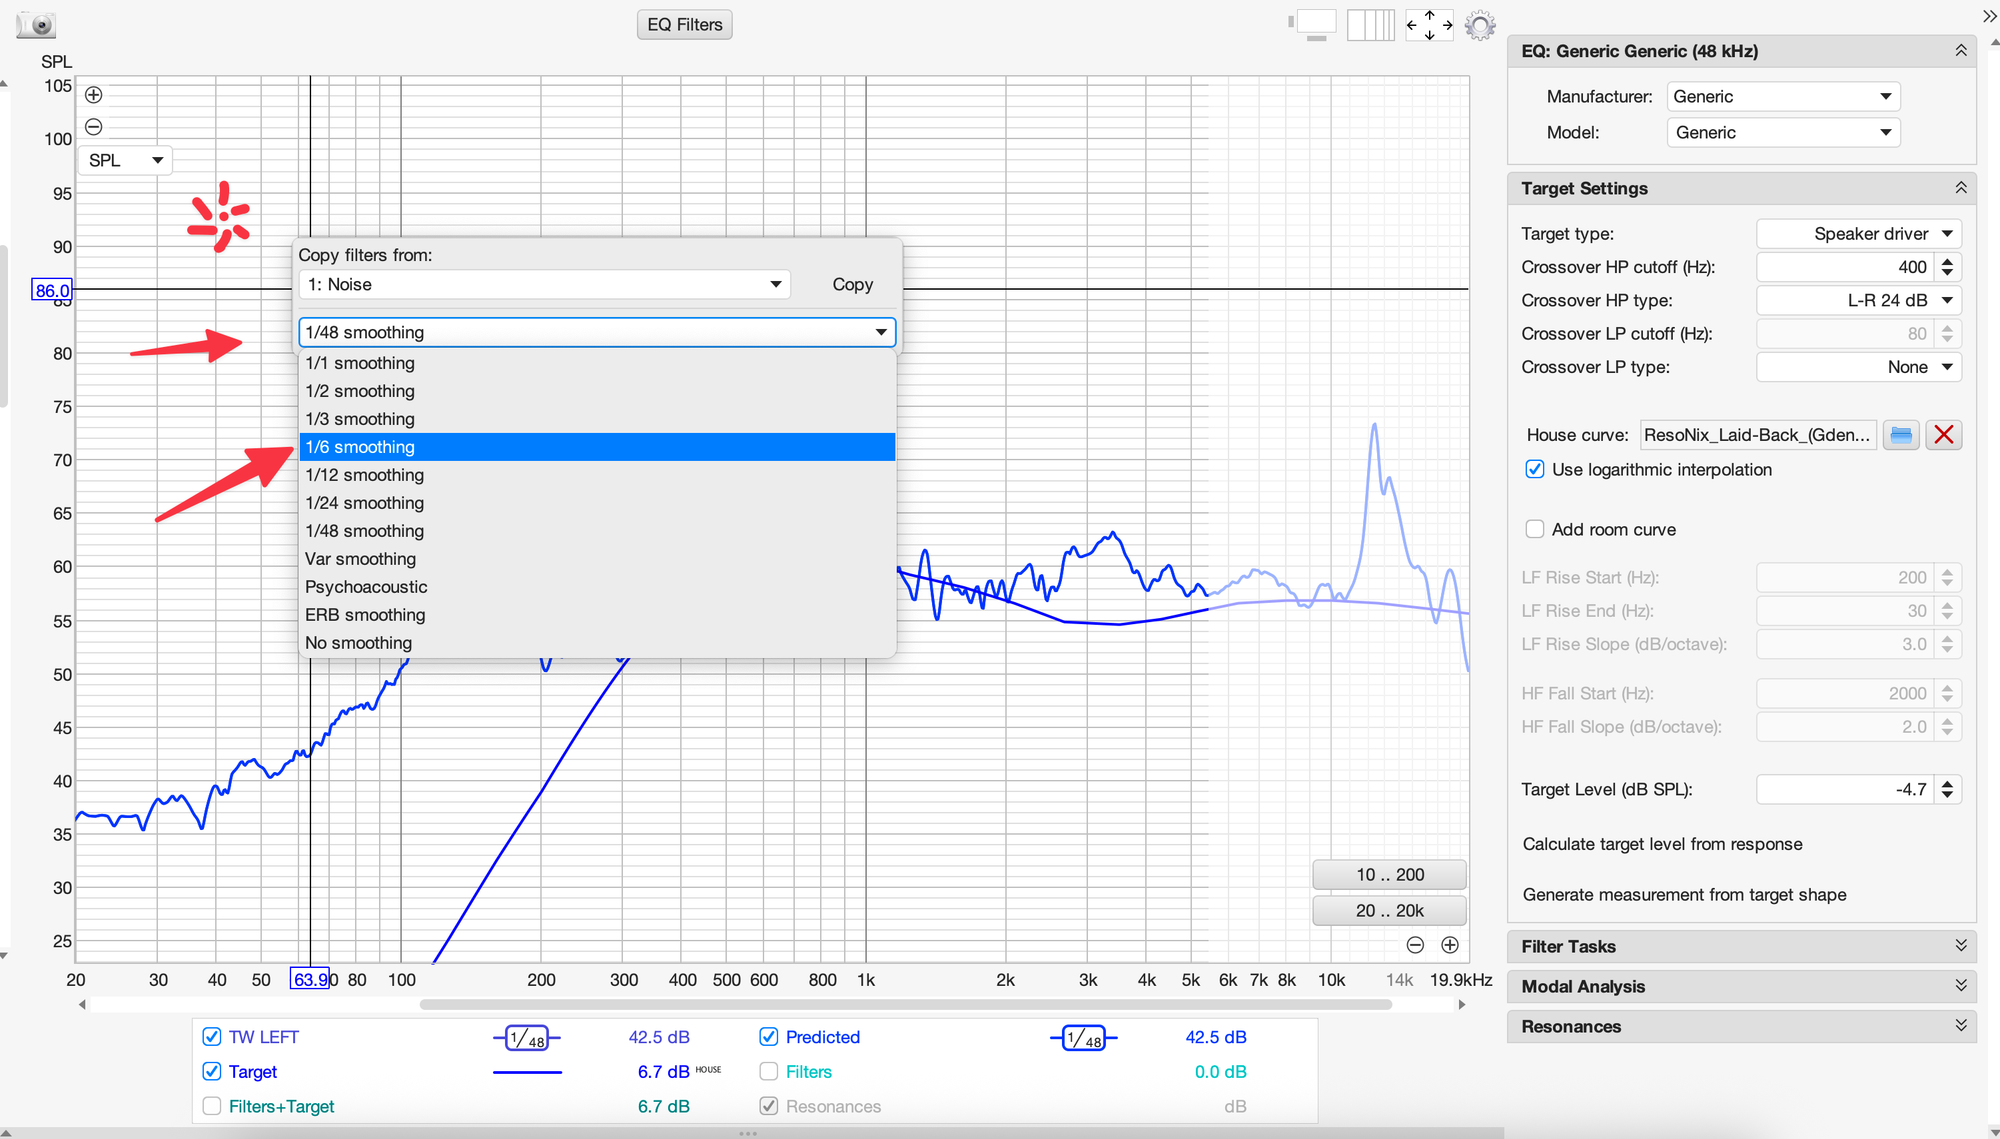Zoom in vertical axis plus icon
2000x1139 pixels.
tap(94, 95)
